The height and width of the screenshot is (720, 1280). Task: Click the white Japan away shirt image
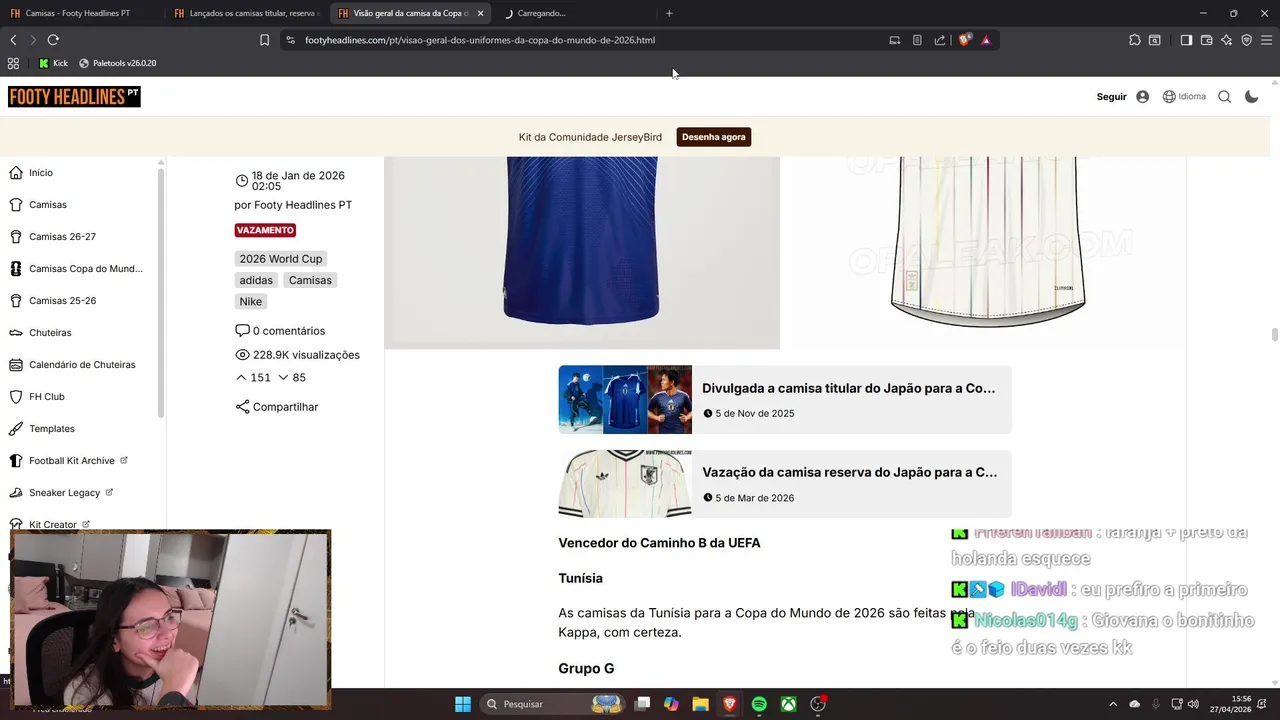point(988,252)
